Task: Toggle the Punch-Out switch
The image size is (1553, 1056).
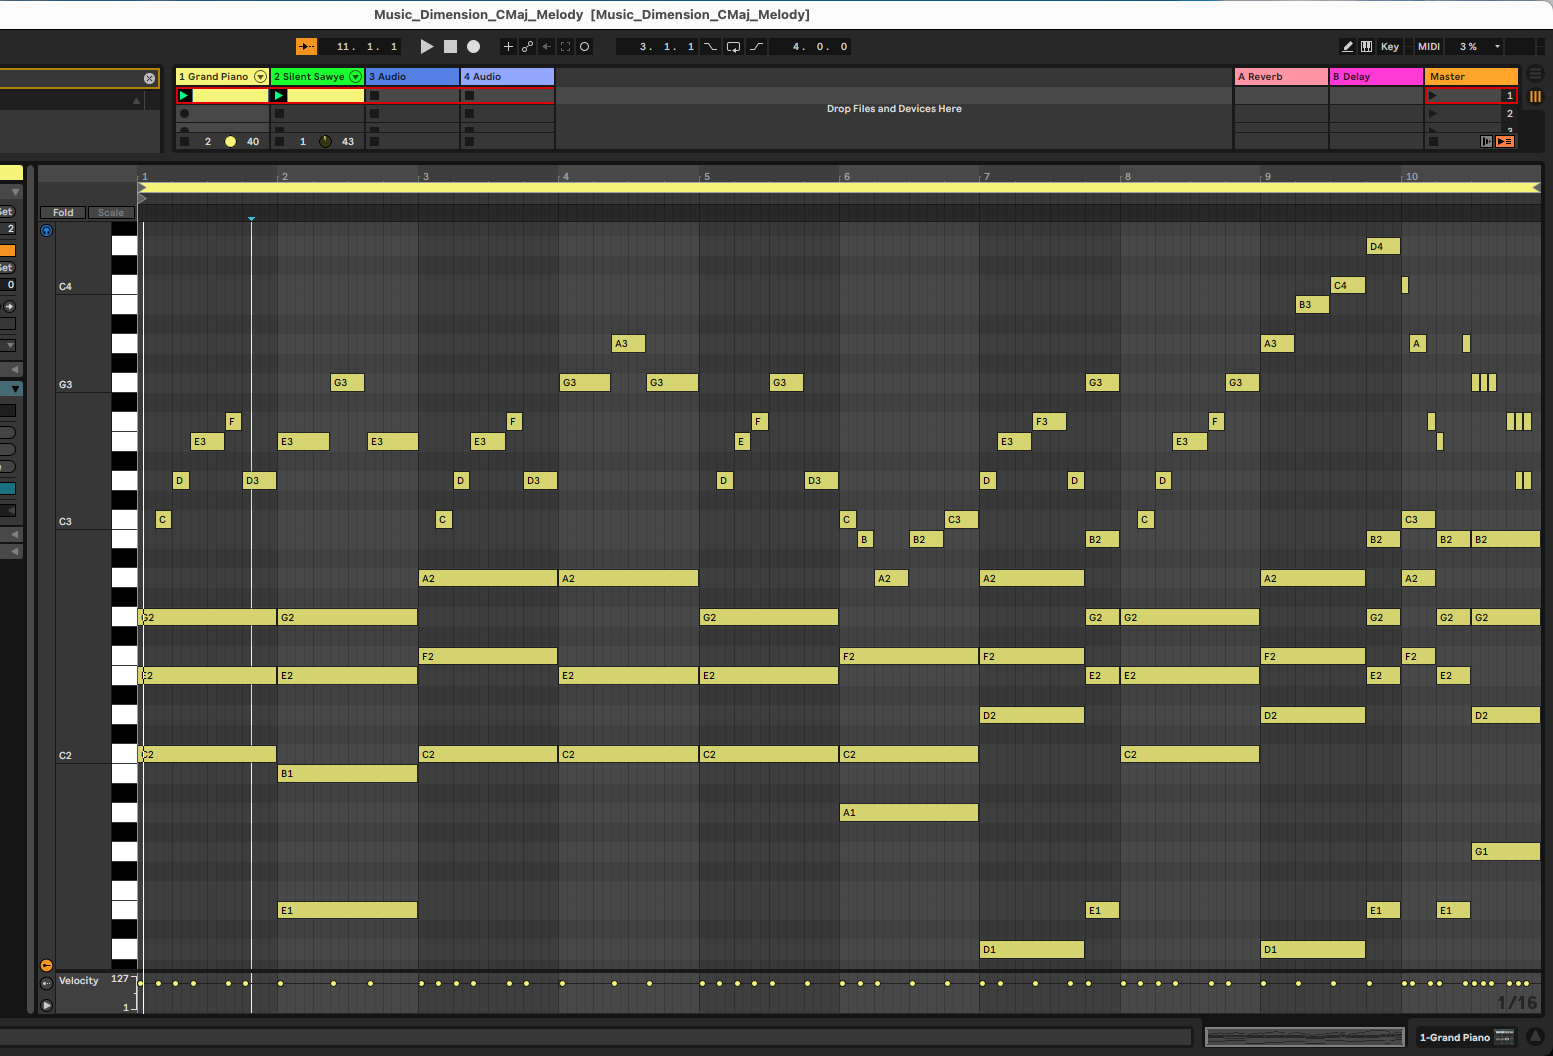Action: coord(756,46)
